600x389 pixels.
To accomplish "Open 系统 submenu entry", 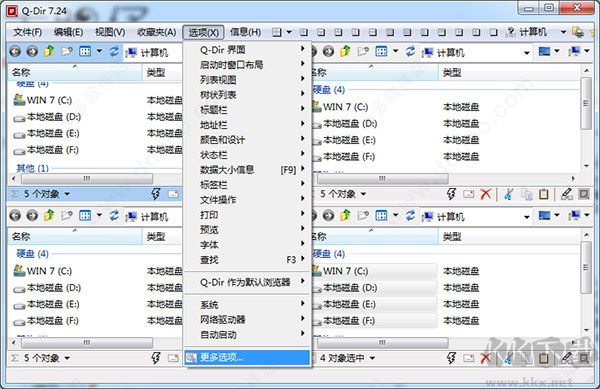I will tap(248, 304).
